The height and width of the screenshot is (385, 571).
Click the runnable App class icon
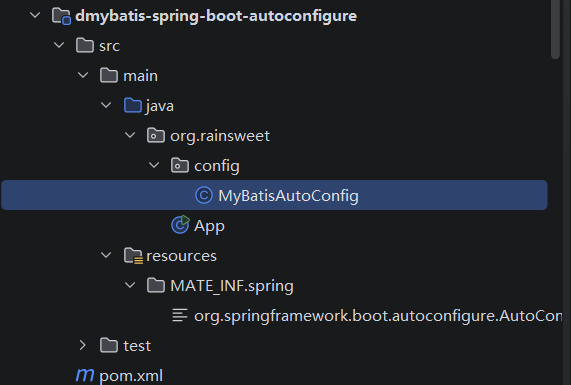(180, 225)
